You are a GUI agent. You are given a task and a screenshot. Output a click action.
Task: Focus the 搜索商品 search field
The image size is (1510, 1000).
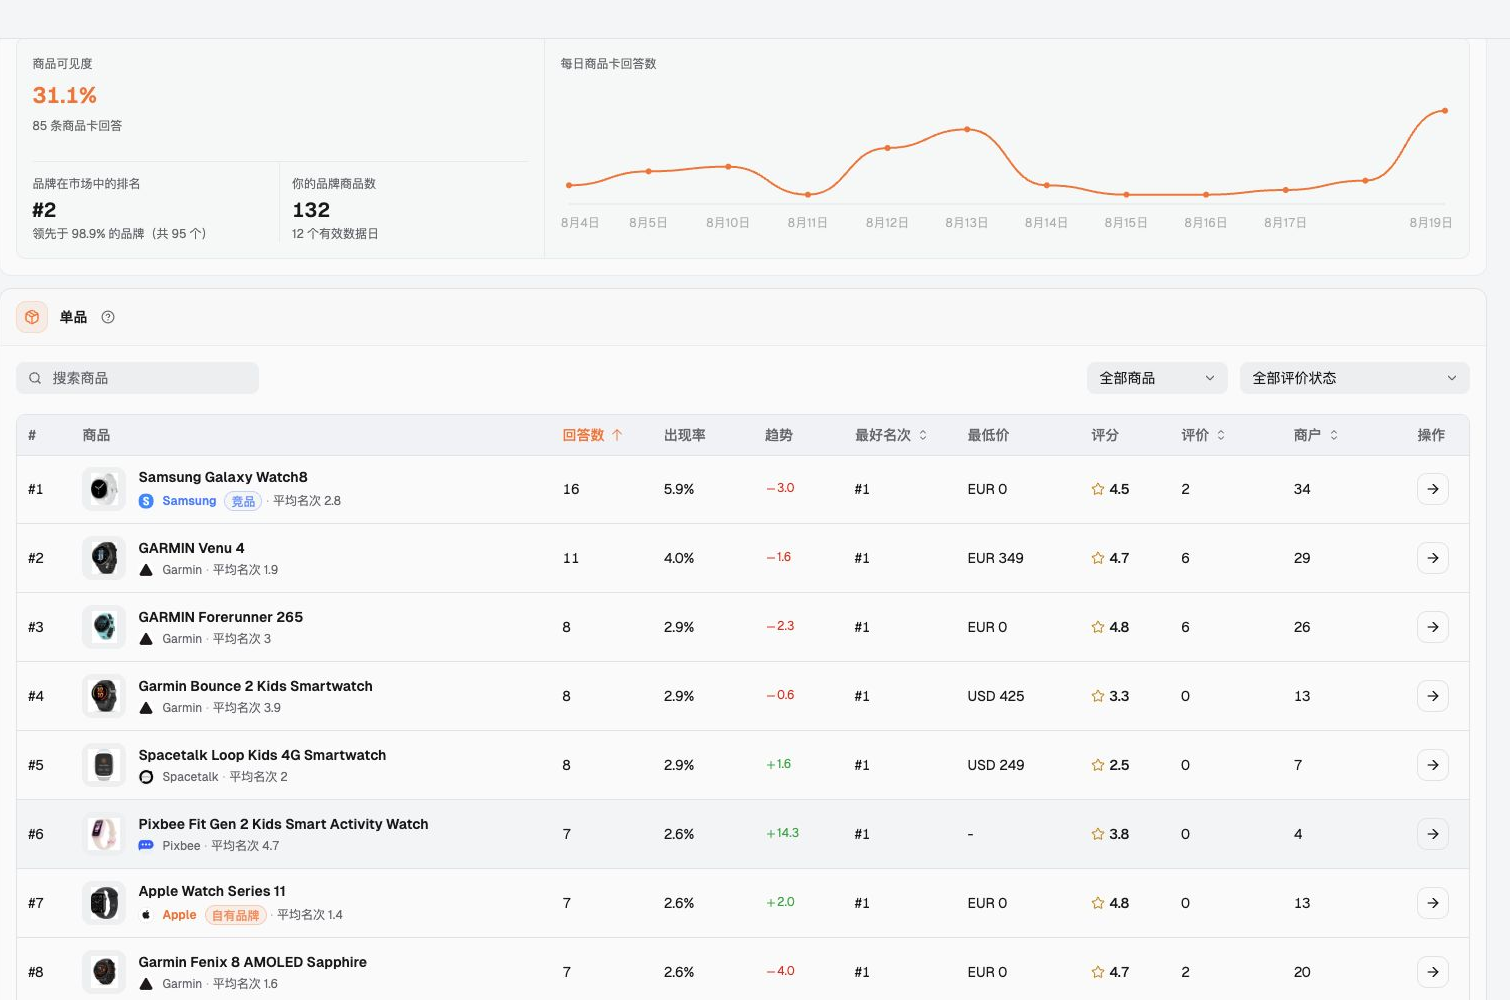click(138, 378)
